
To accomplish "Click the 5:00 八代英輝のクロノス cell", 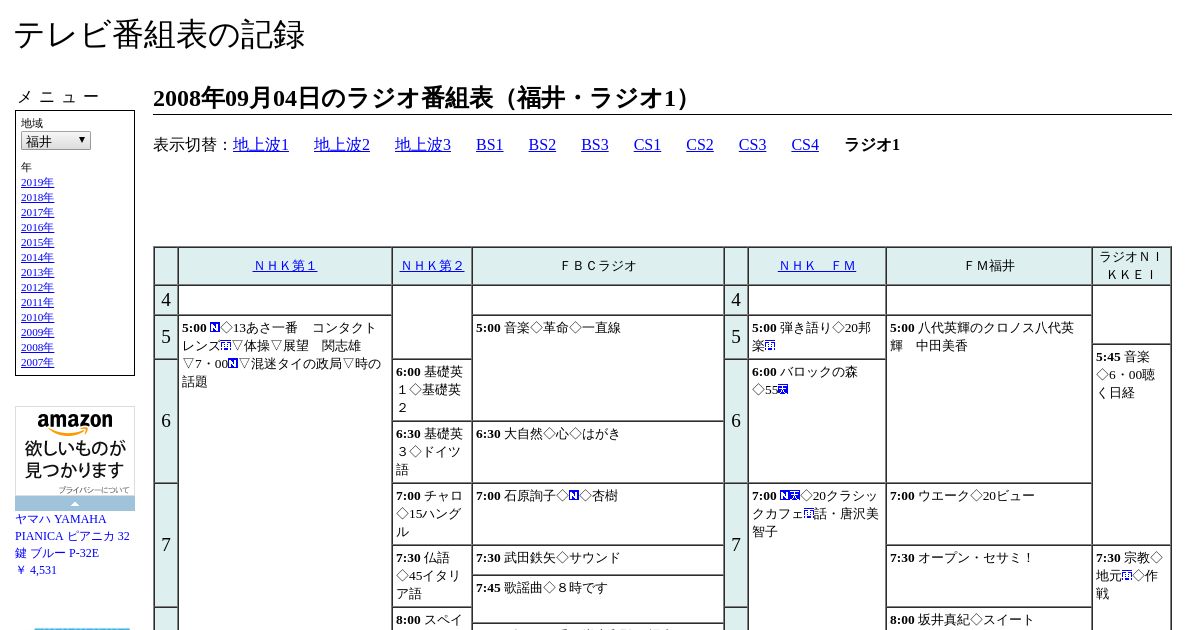I will pos(989,399).
